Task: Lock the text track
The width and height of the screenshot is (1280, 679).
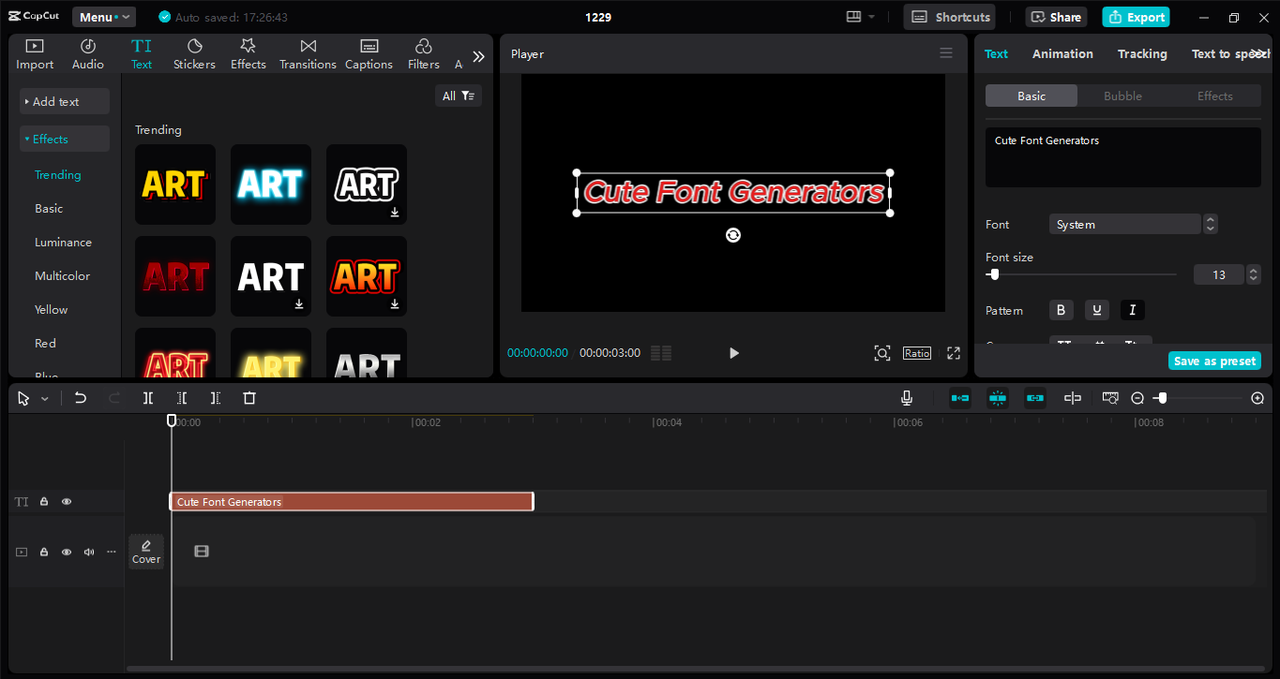Action: [x=44, y=502]
